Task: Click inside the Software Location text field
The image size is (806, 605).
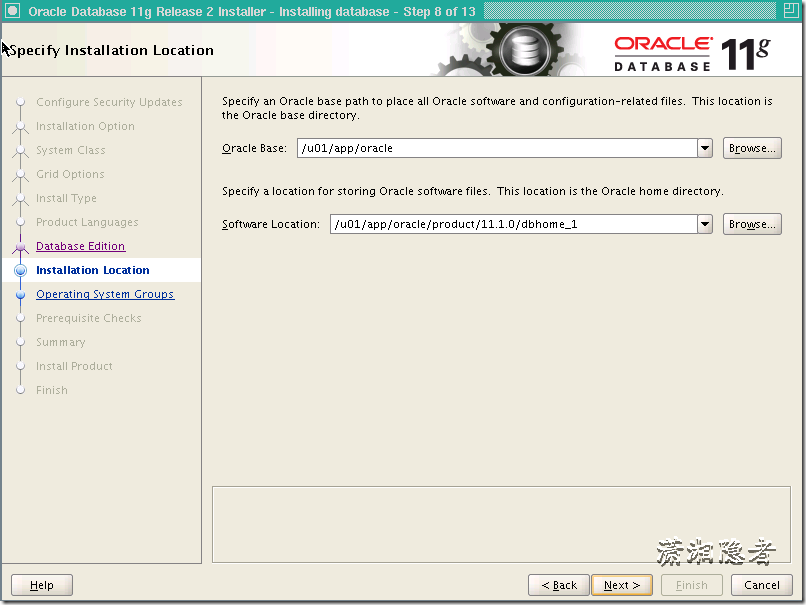Action: [x=500, y=224]
